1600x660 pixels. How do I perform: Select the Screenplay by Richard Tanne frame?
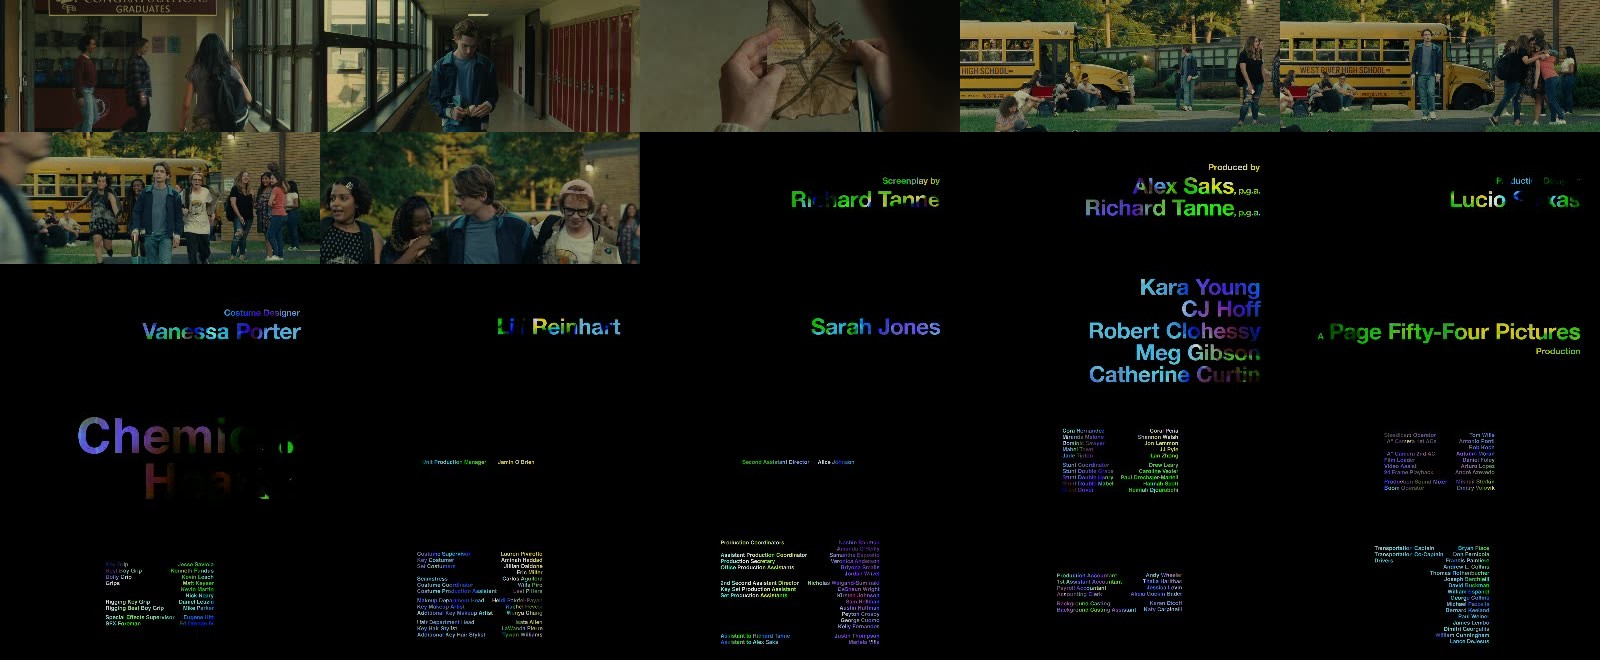800,198
